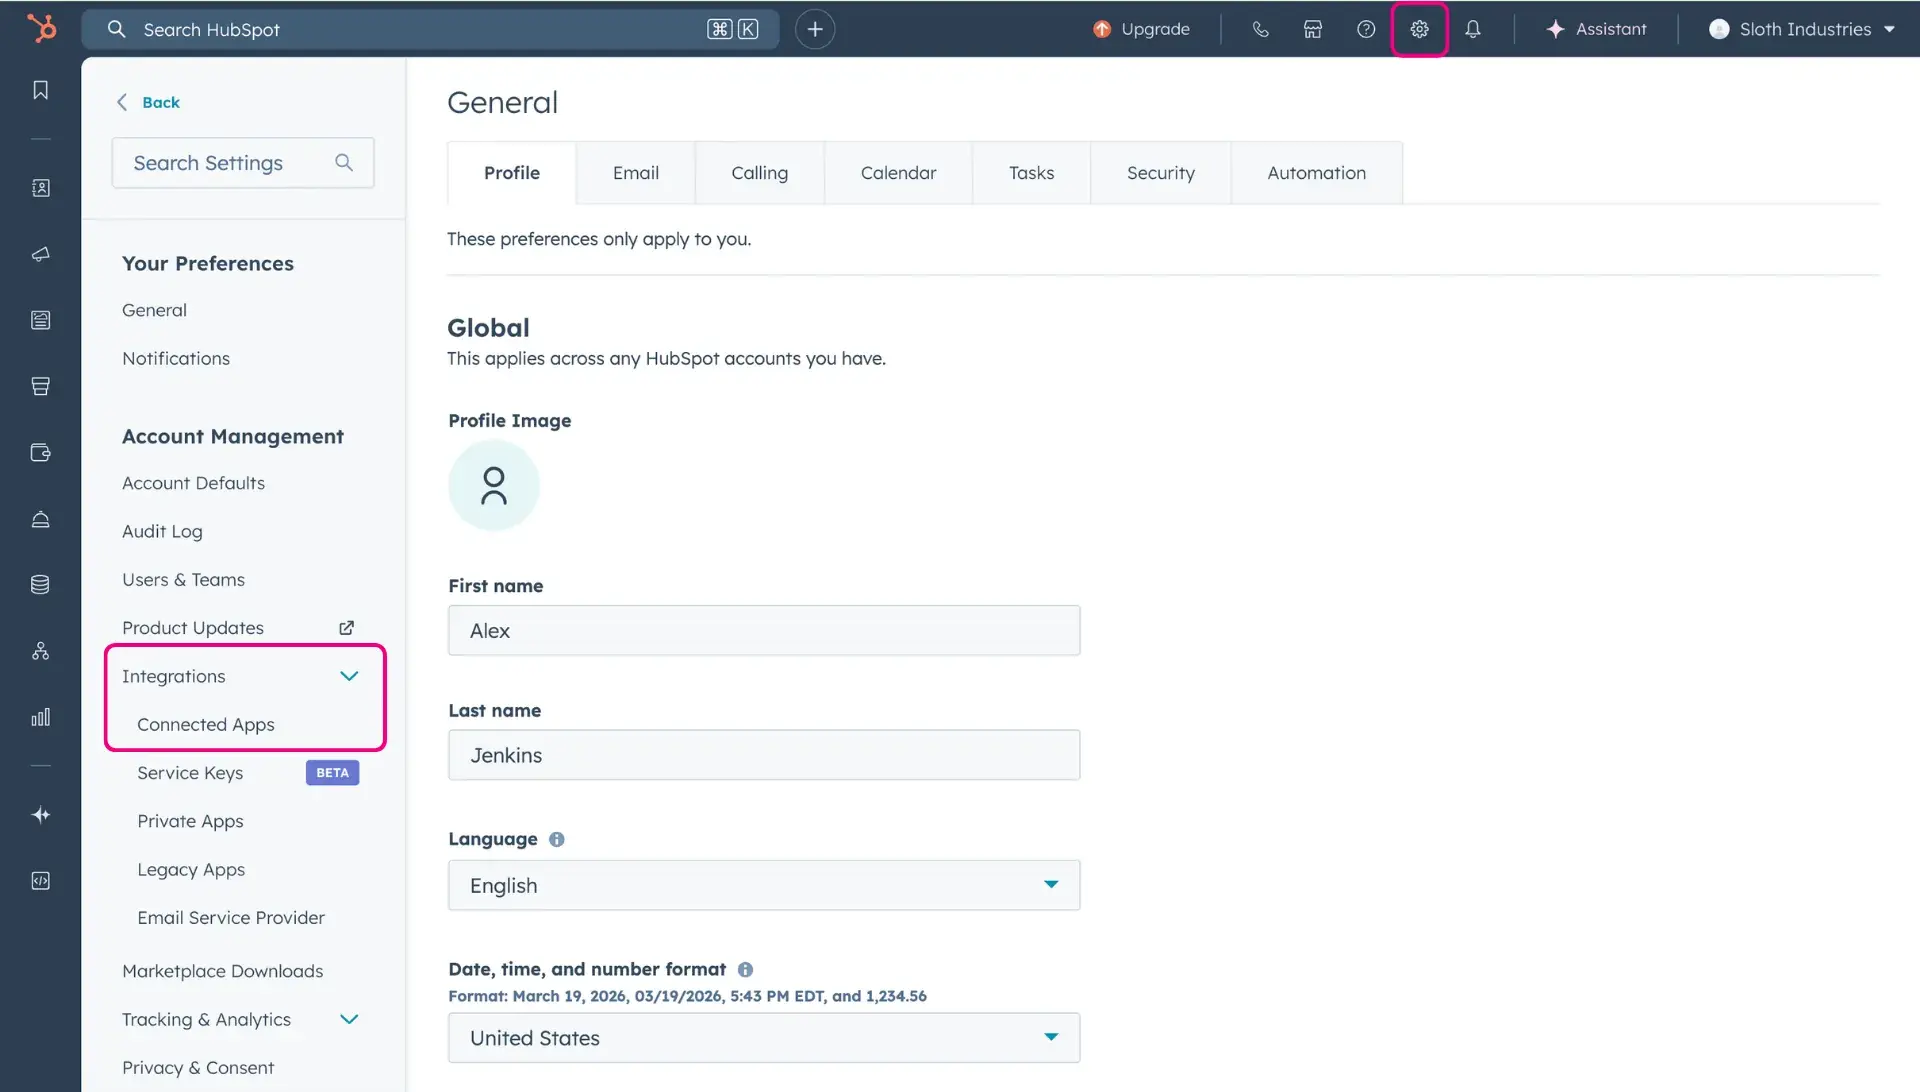This screenshot has height=1092, width=1920.
Task: Open the Marketplace icon
Action: coord(1312,29)
